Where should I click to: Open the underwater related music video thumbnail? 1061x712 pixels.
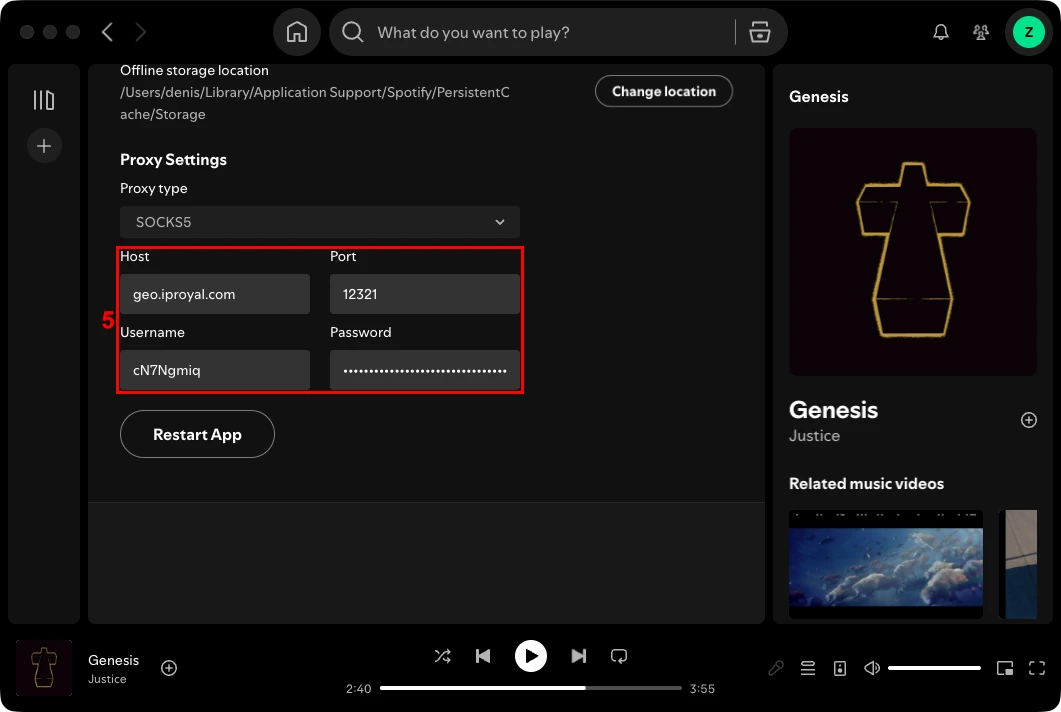point(886,564)
